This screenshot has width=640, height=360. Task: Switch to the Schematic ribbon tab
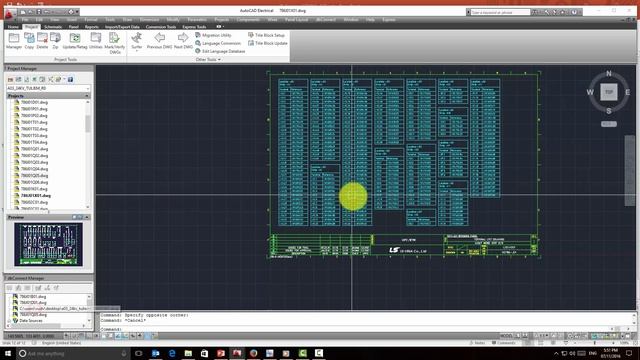(53, 27)
